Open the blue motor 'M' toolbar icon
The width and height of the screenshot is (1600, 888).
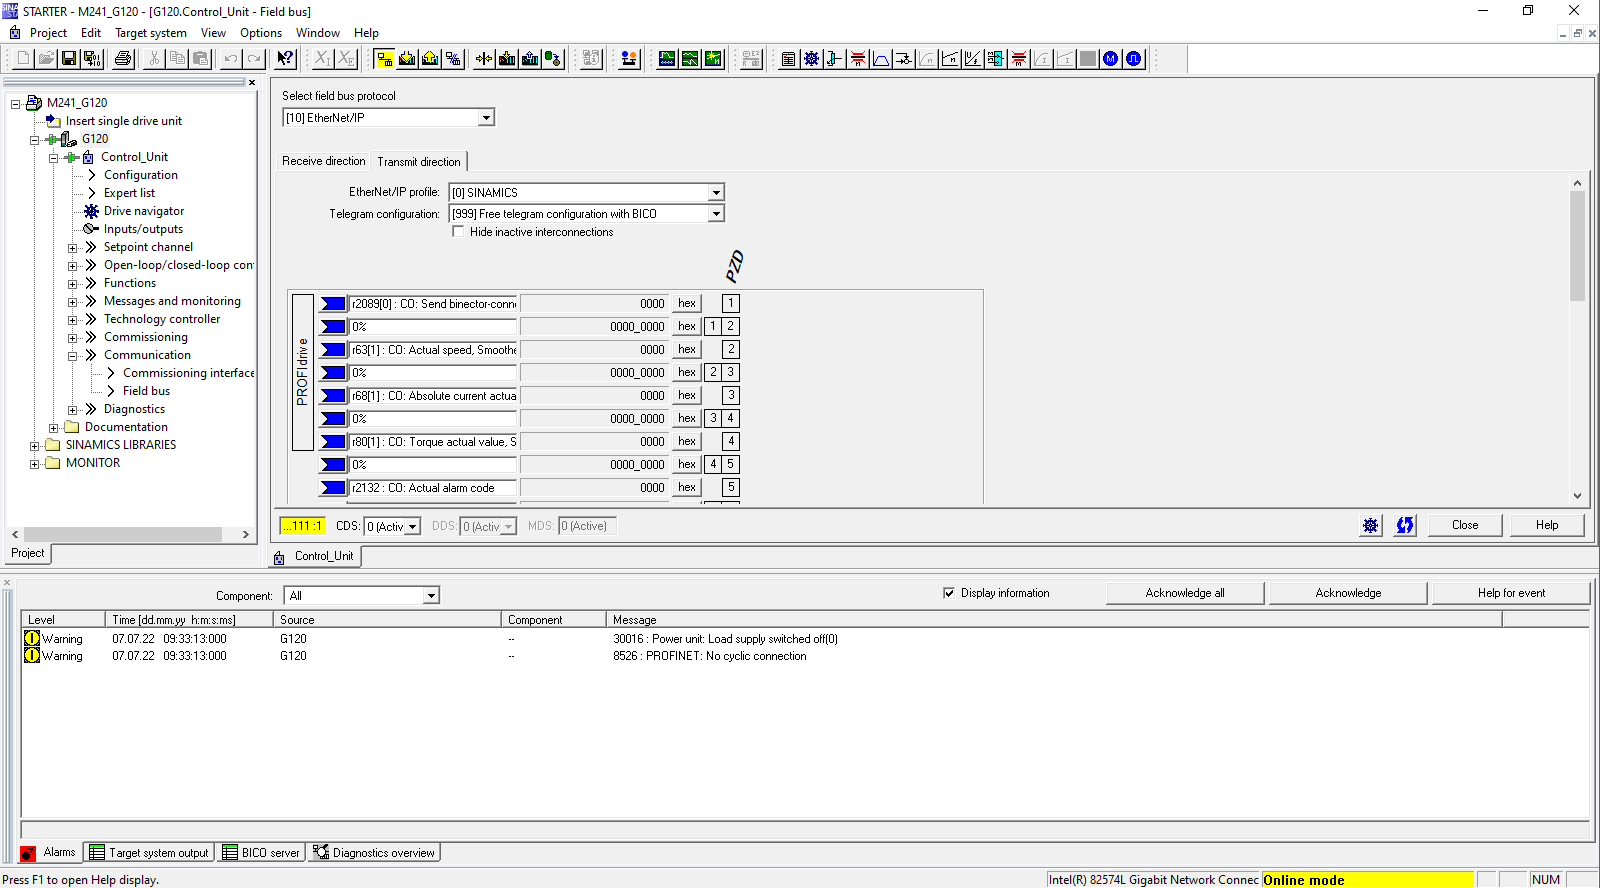coord(1111,59)
